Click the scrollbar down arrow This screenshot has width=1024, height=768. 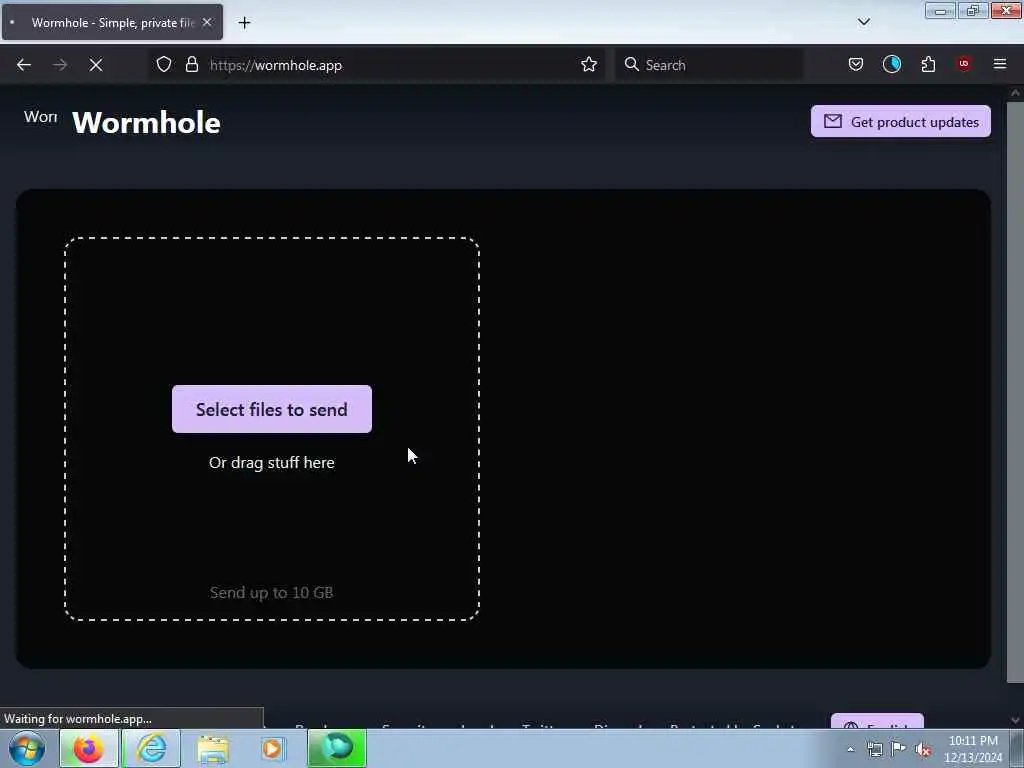pyautogui.click(x=1015, y=720)
